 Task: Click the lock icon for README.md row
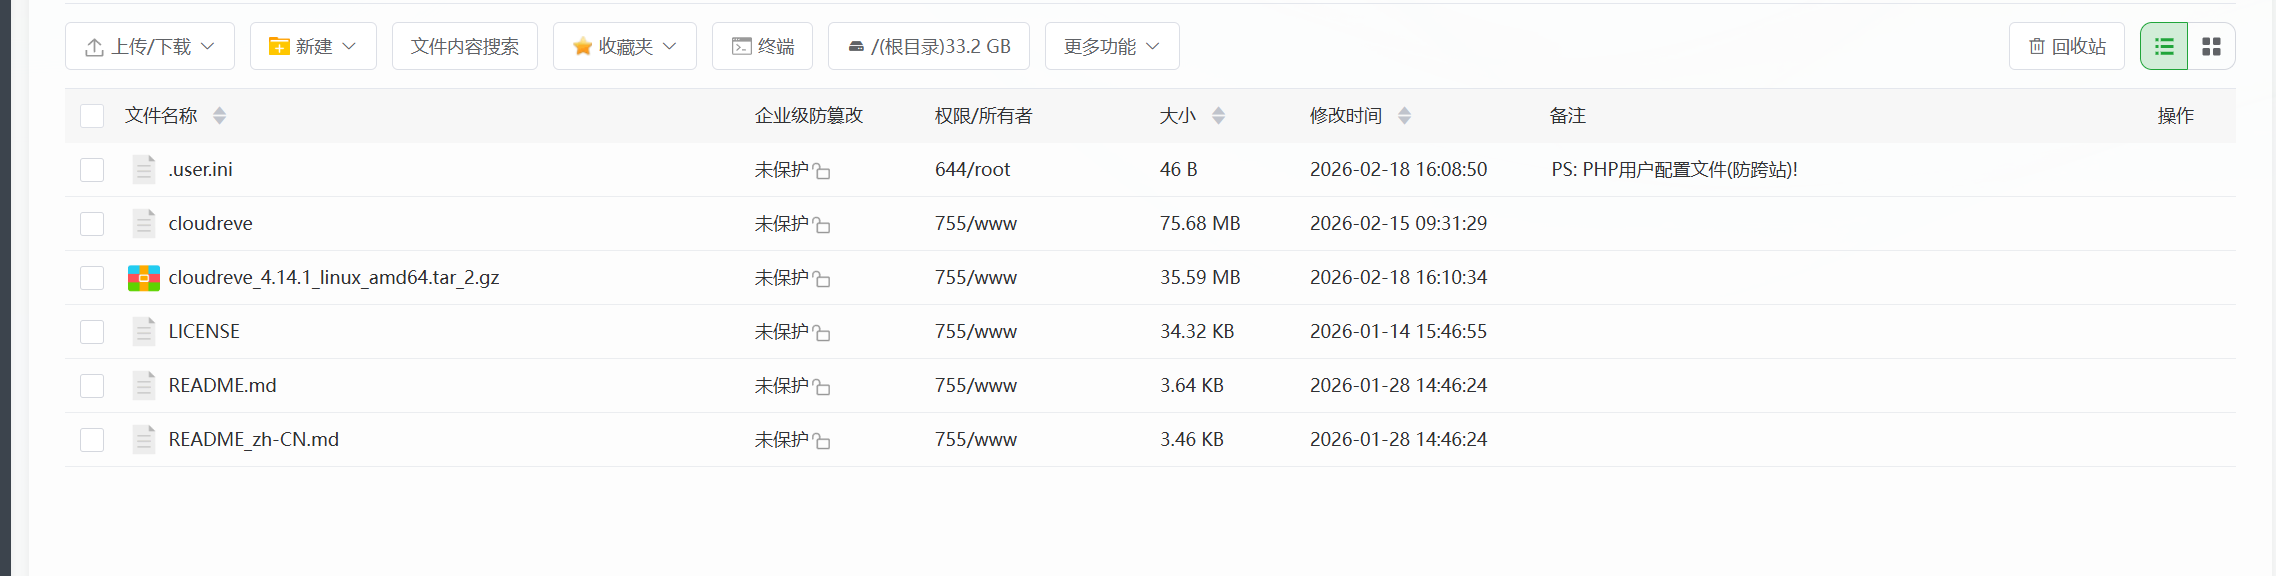click(822, 387)
